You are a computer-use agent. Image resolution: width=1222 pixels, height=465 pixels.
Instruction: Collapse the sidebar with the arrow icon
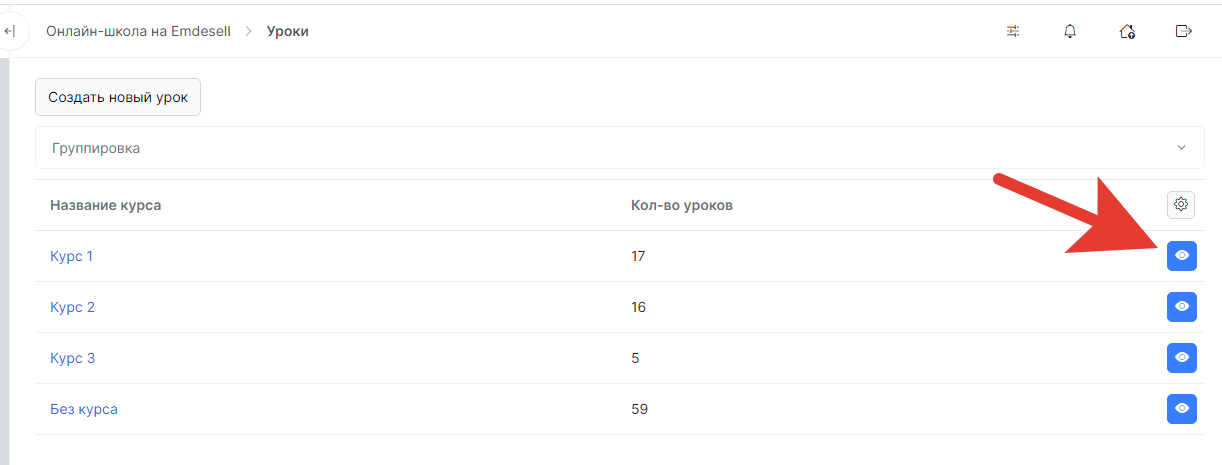[x=9, y=32]
